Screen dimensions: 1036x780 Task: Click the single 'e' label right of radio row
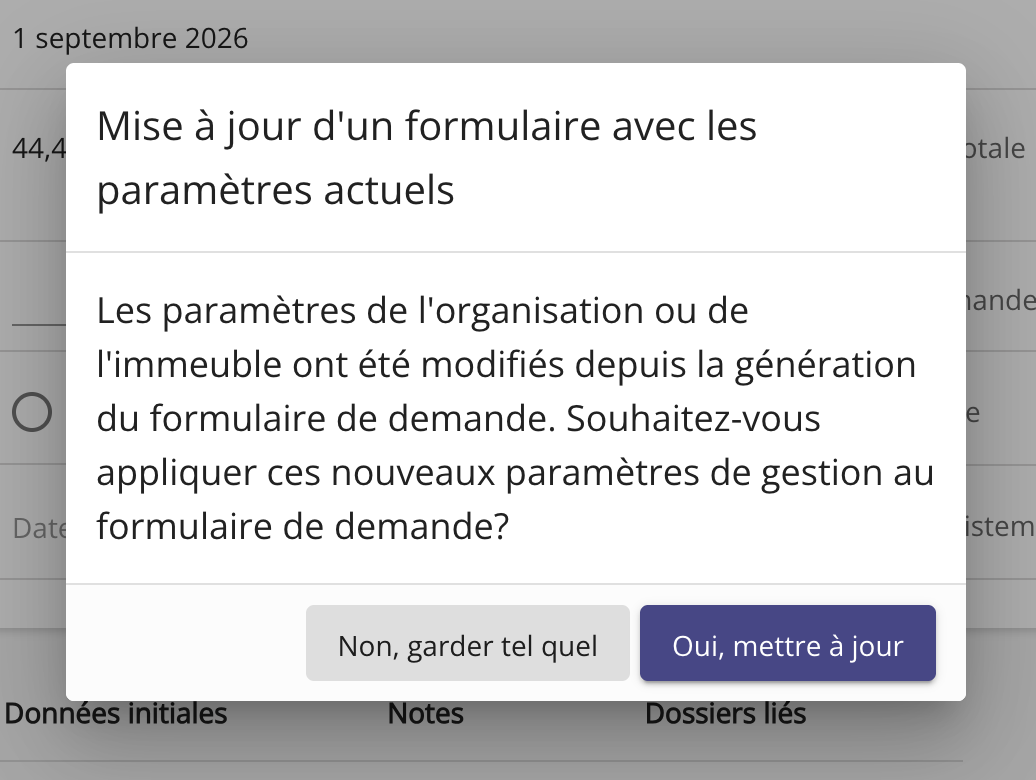[x=972, y=412]
